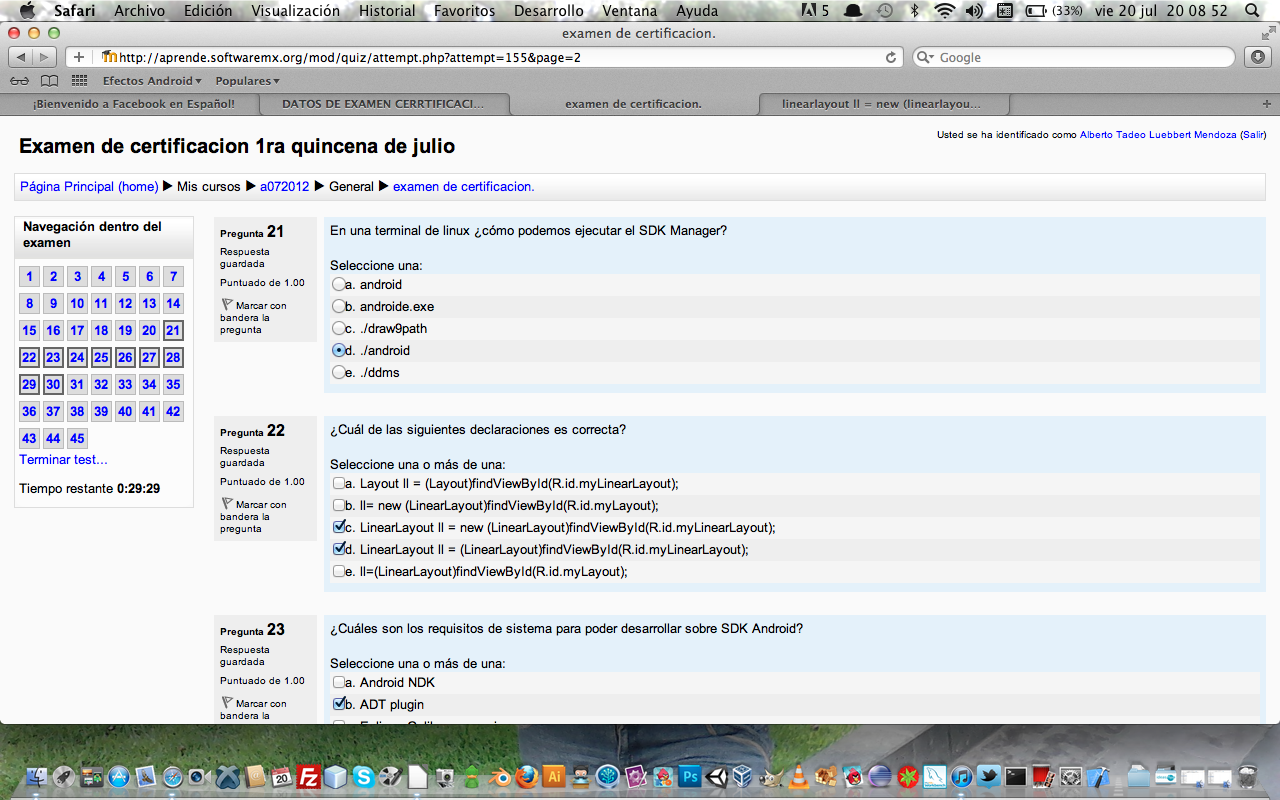This screenshot has height=800, width=1280.
Task: Reload the page using the refresh icon
Action: click(x=891, y=57)
